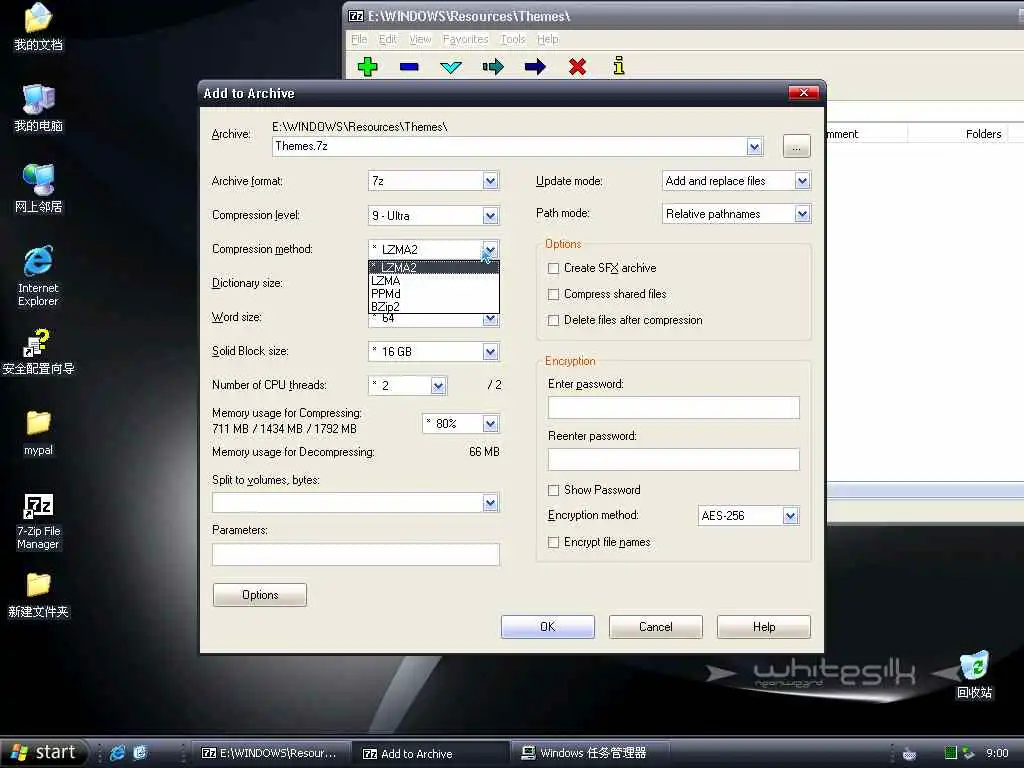Viewport: 1024px width, 768px height.
Task: Open the Update mode dropdown
Action: point(802,181)
